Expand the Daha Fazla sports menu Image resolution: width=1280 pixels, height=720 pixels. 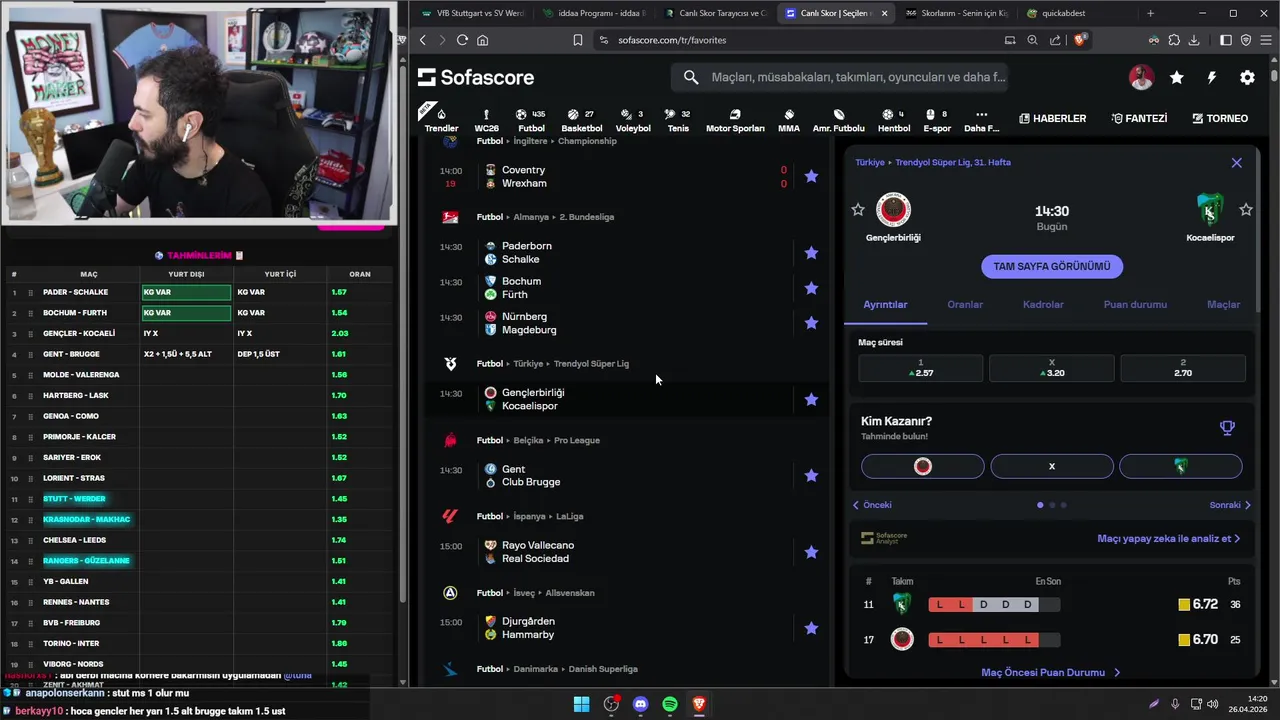pyautogui.click(x=981, y=120)
